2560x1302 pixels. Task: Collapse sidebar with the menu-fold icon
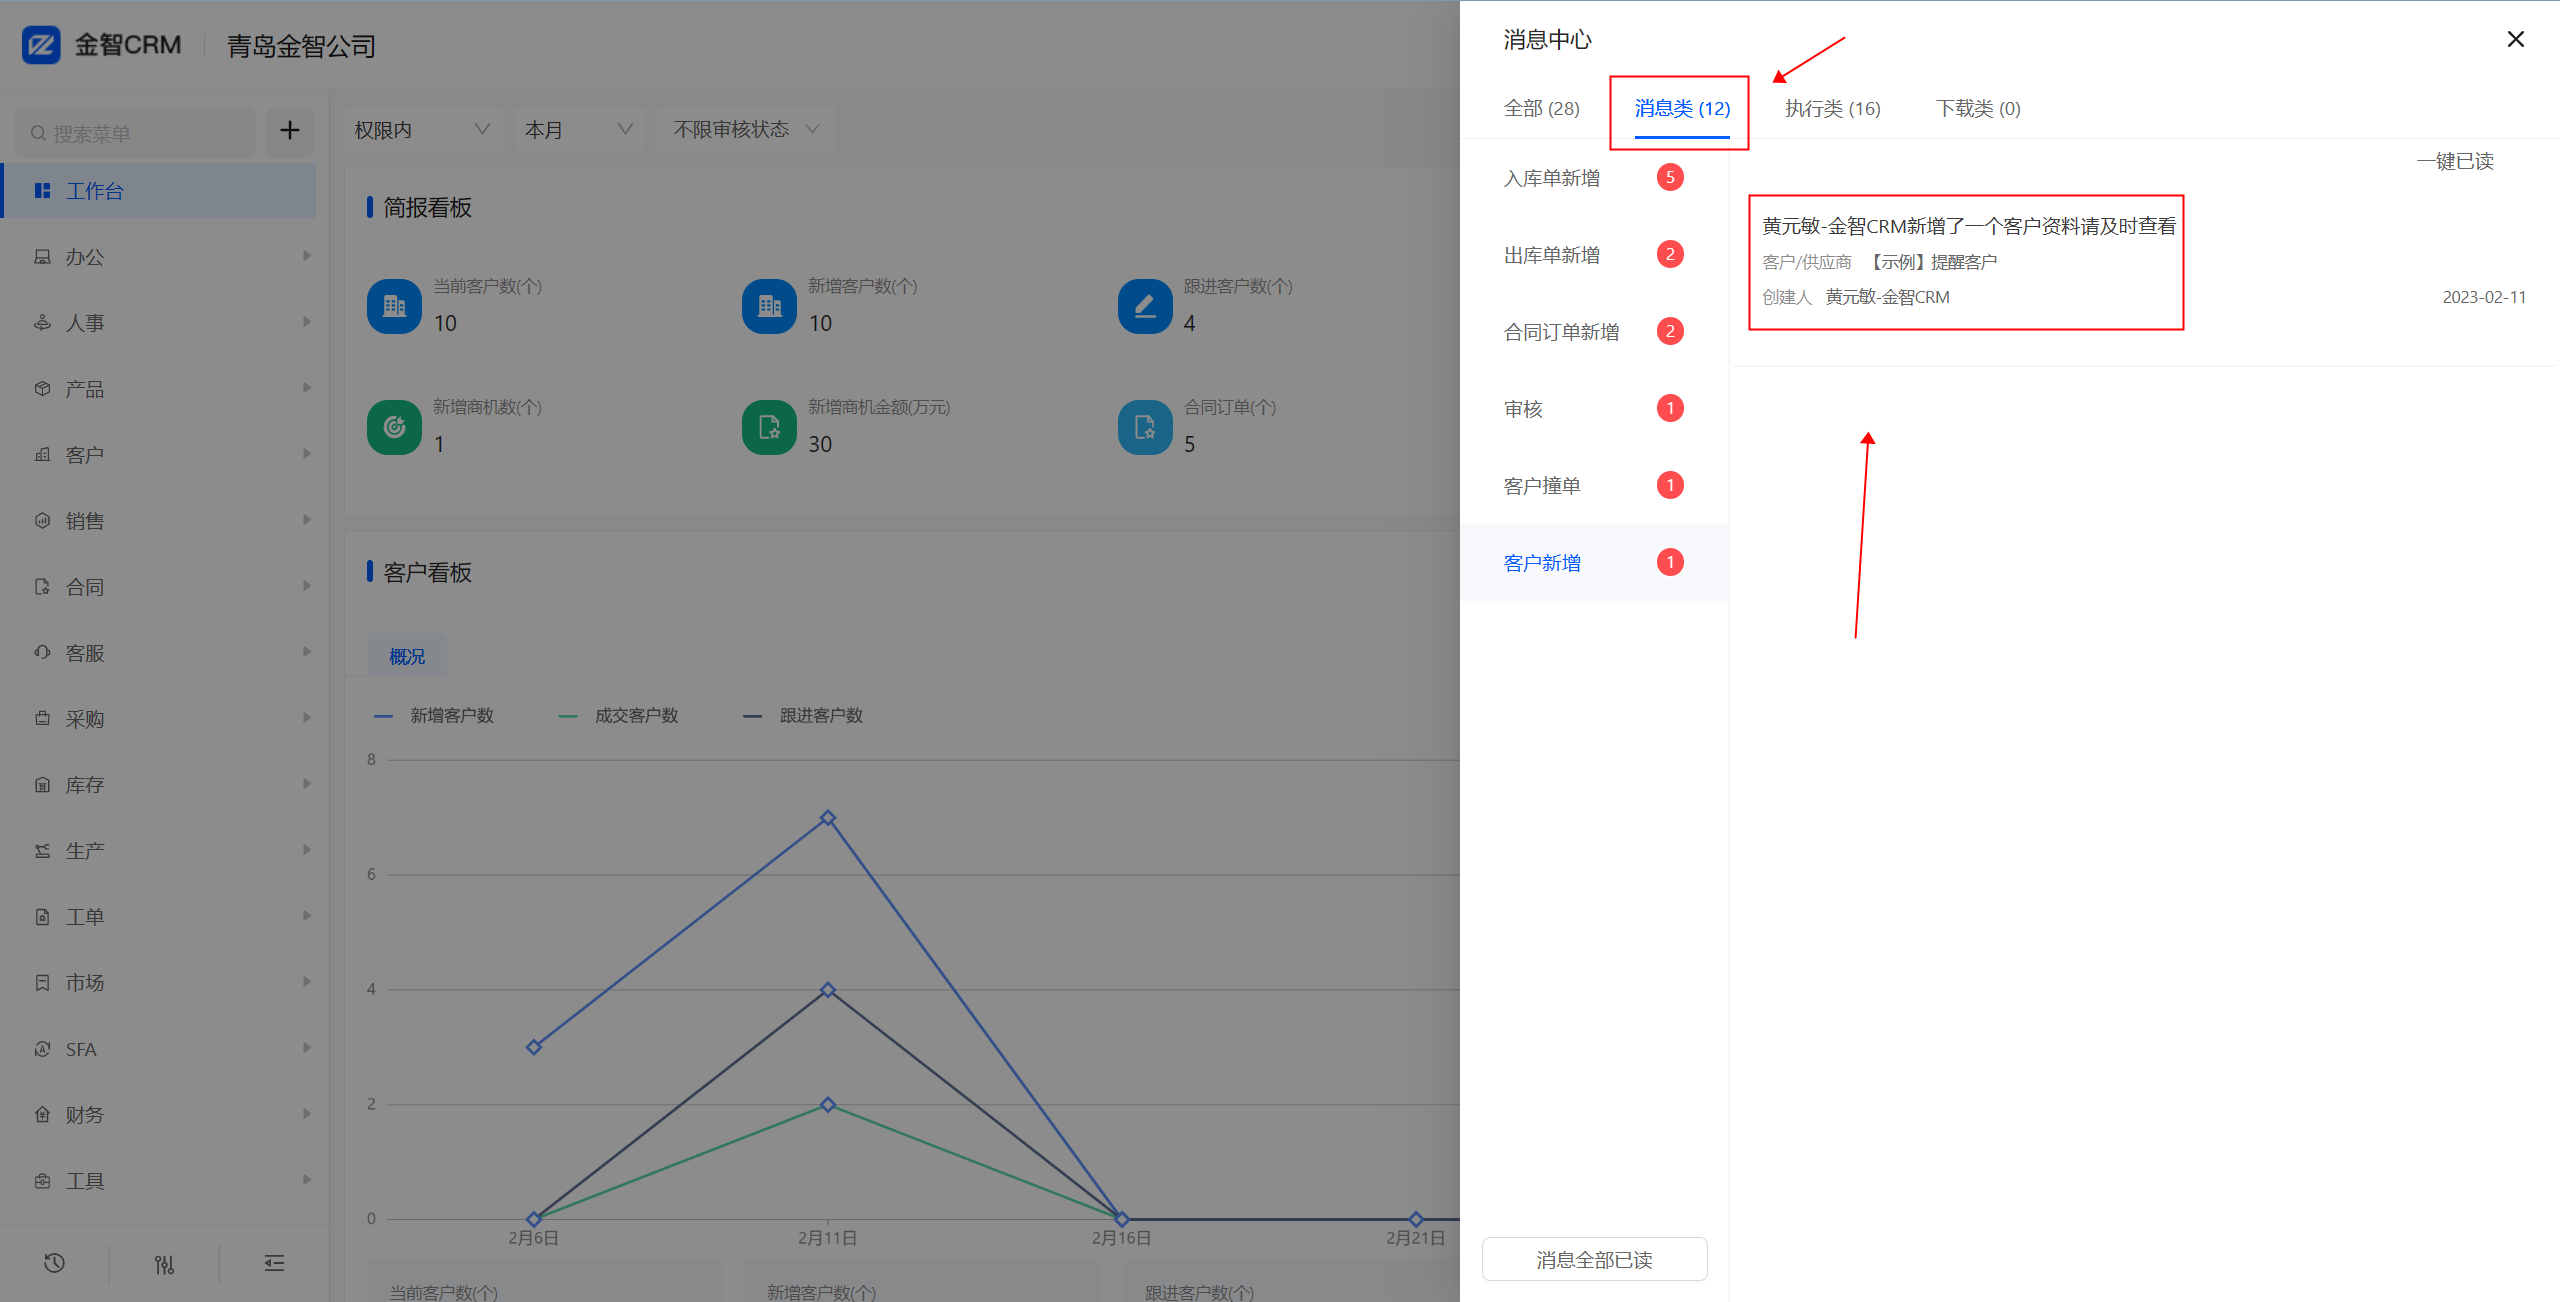pos(274,1264)
